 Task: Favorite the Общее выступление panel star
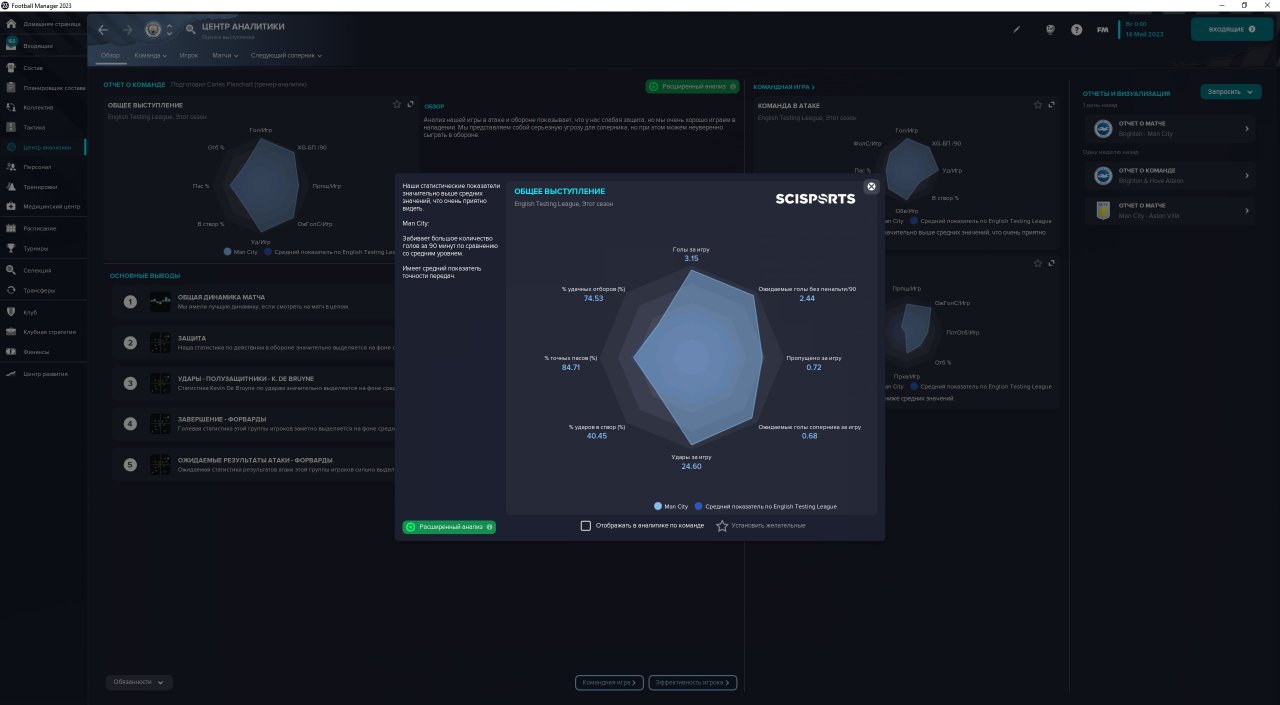tap(397, 104)
